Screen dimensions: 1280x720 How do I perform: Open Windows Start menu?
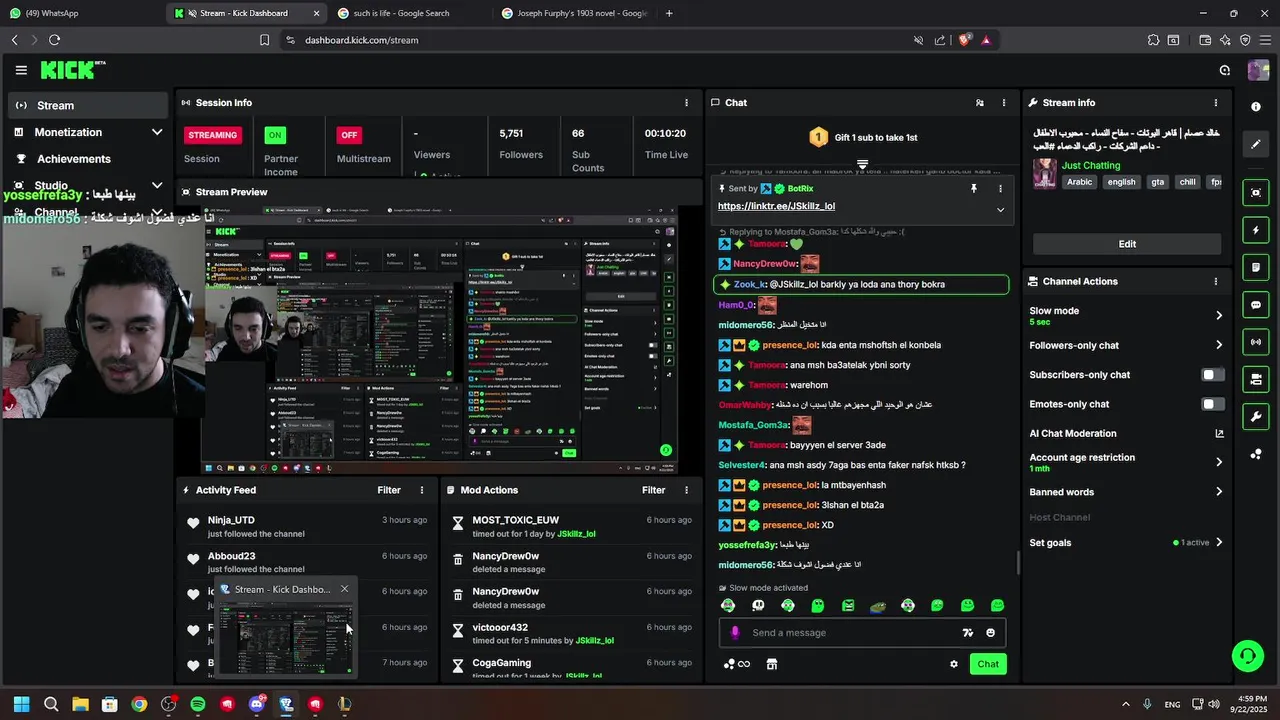pyautogui.click(x=21, y=704)
